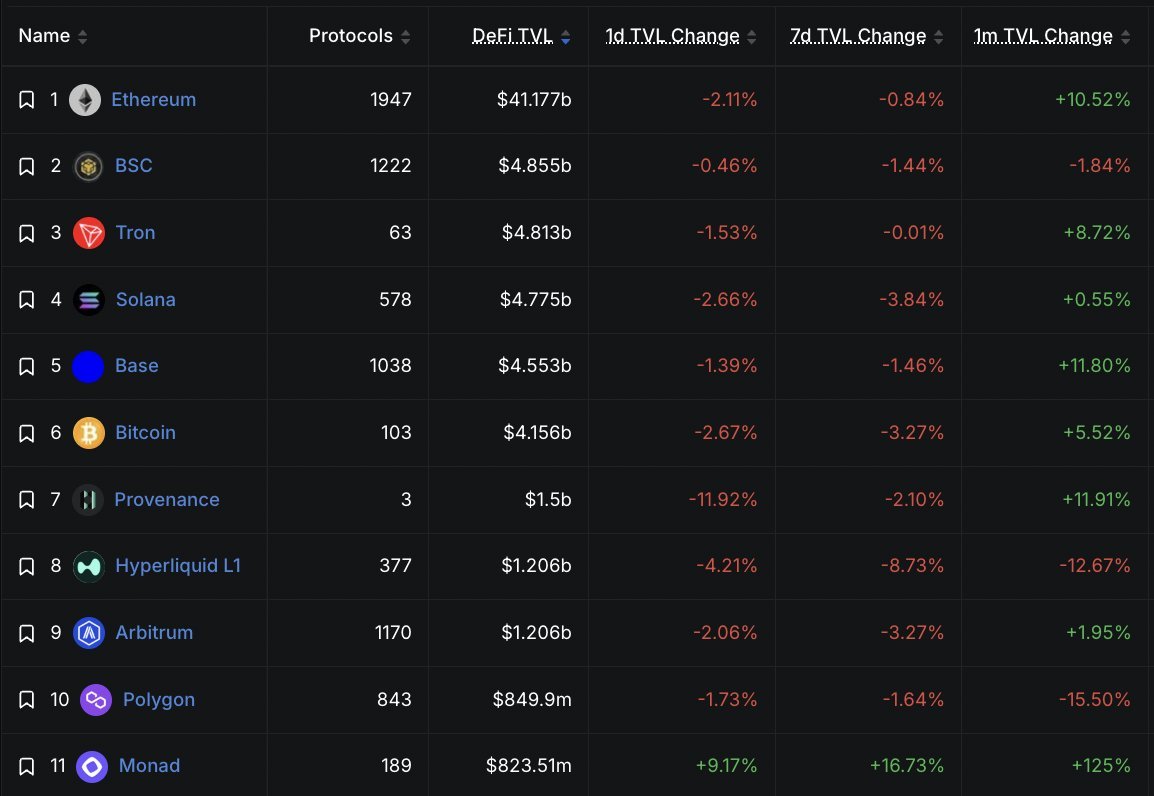Click the 1d TVL Change header label
The height and width of the screenshot is (796, 1154).
tap(673, 36)
